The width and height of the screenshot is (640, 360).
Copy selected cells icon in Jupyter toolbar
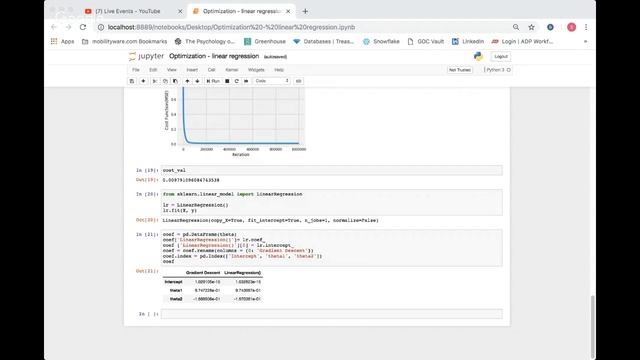[165, 81]
